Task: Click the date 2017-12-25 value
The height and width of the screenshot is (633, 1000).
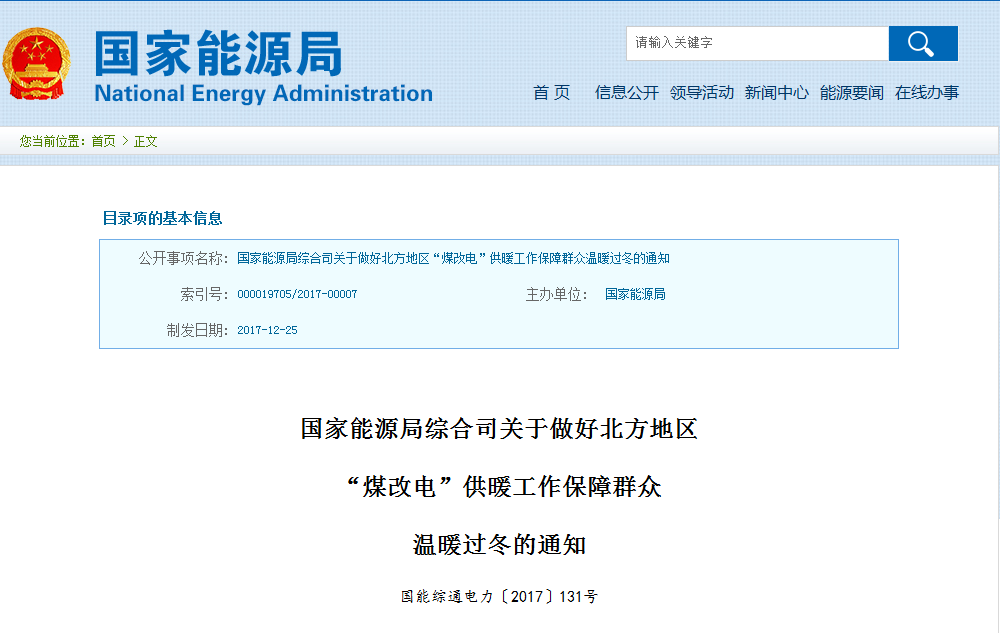Action: [x=265, y=329]
